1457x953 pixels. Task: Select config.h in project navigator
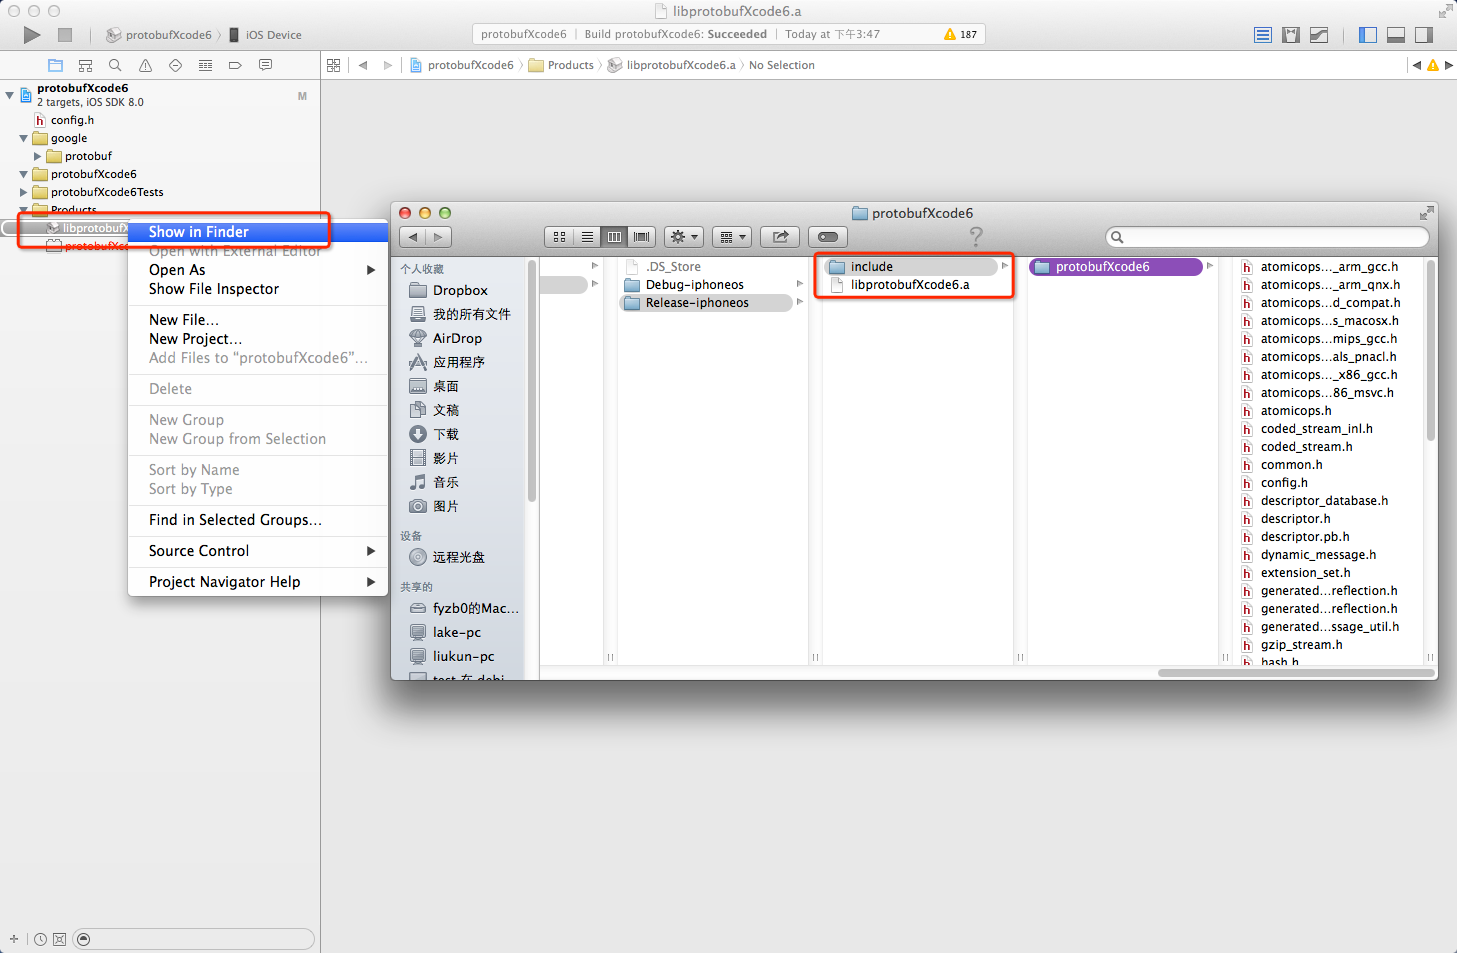pyautogui.click(x=72, y=120)
